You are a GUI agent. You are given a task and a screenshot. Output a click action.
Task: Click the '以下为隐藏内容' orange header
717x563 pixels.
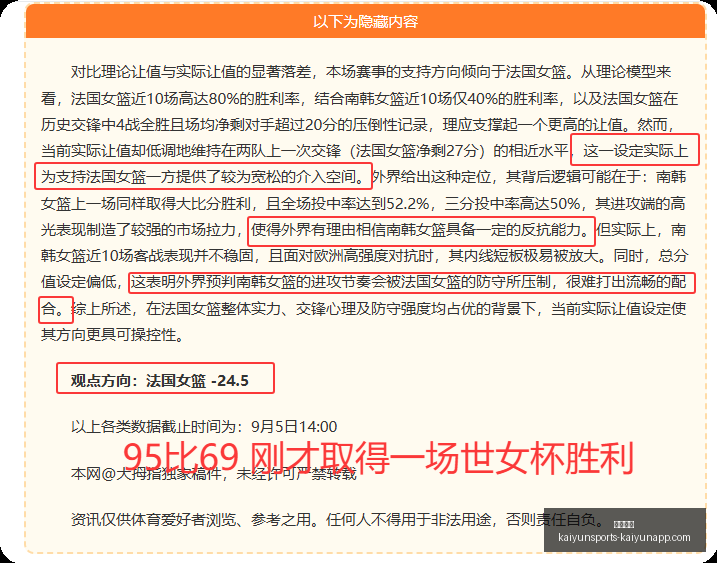(x=365, y=21)
